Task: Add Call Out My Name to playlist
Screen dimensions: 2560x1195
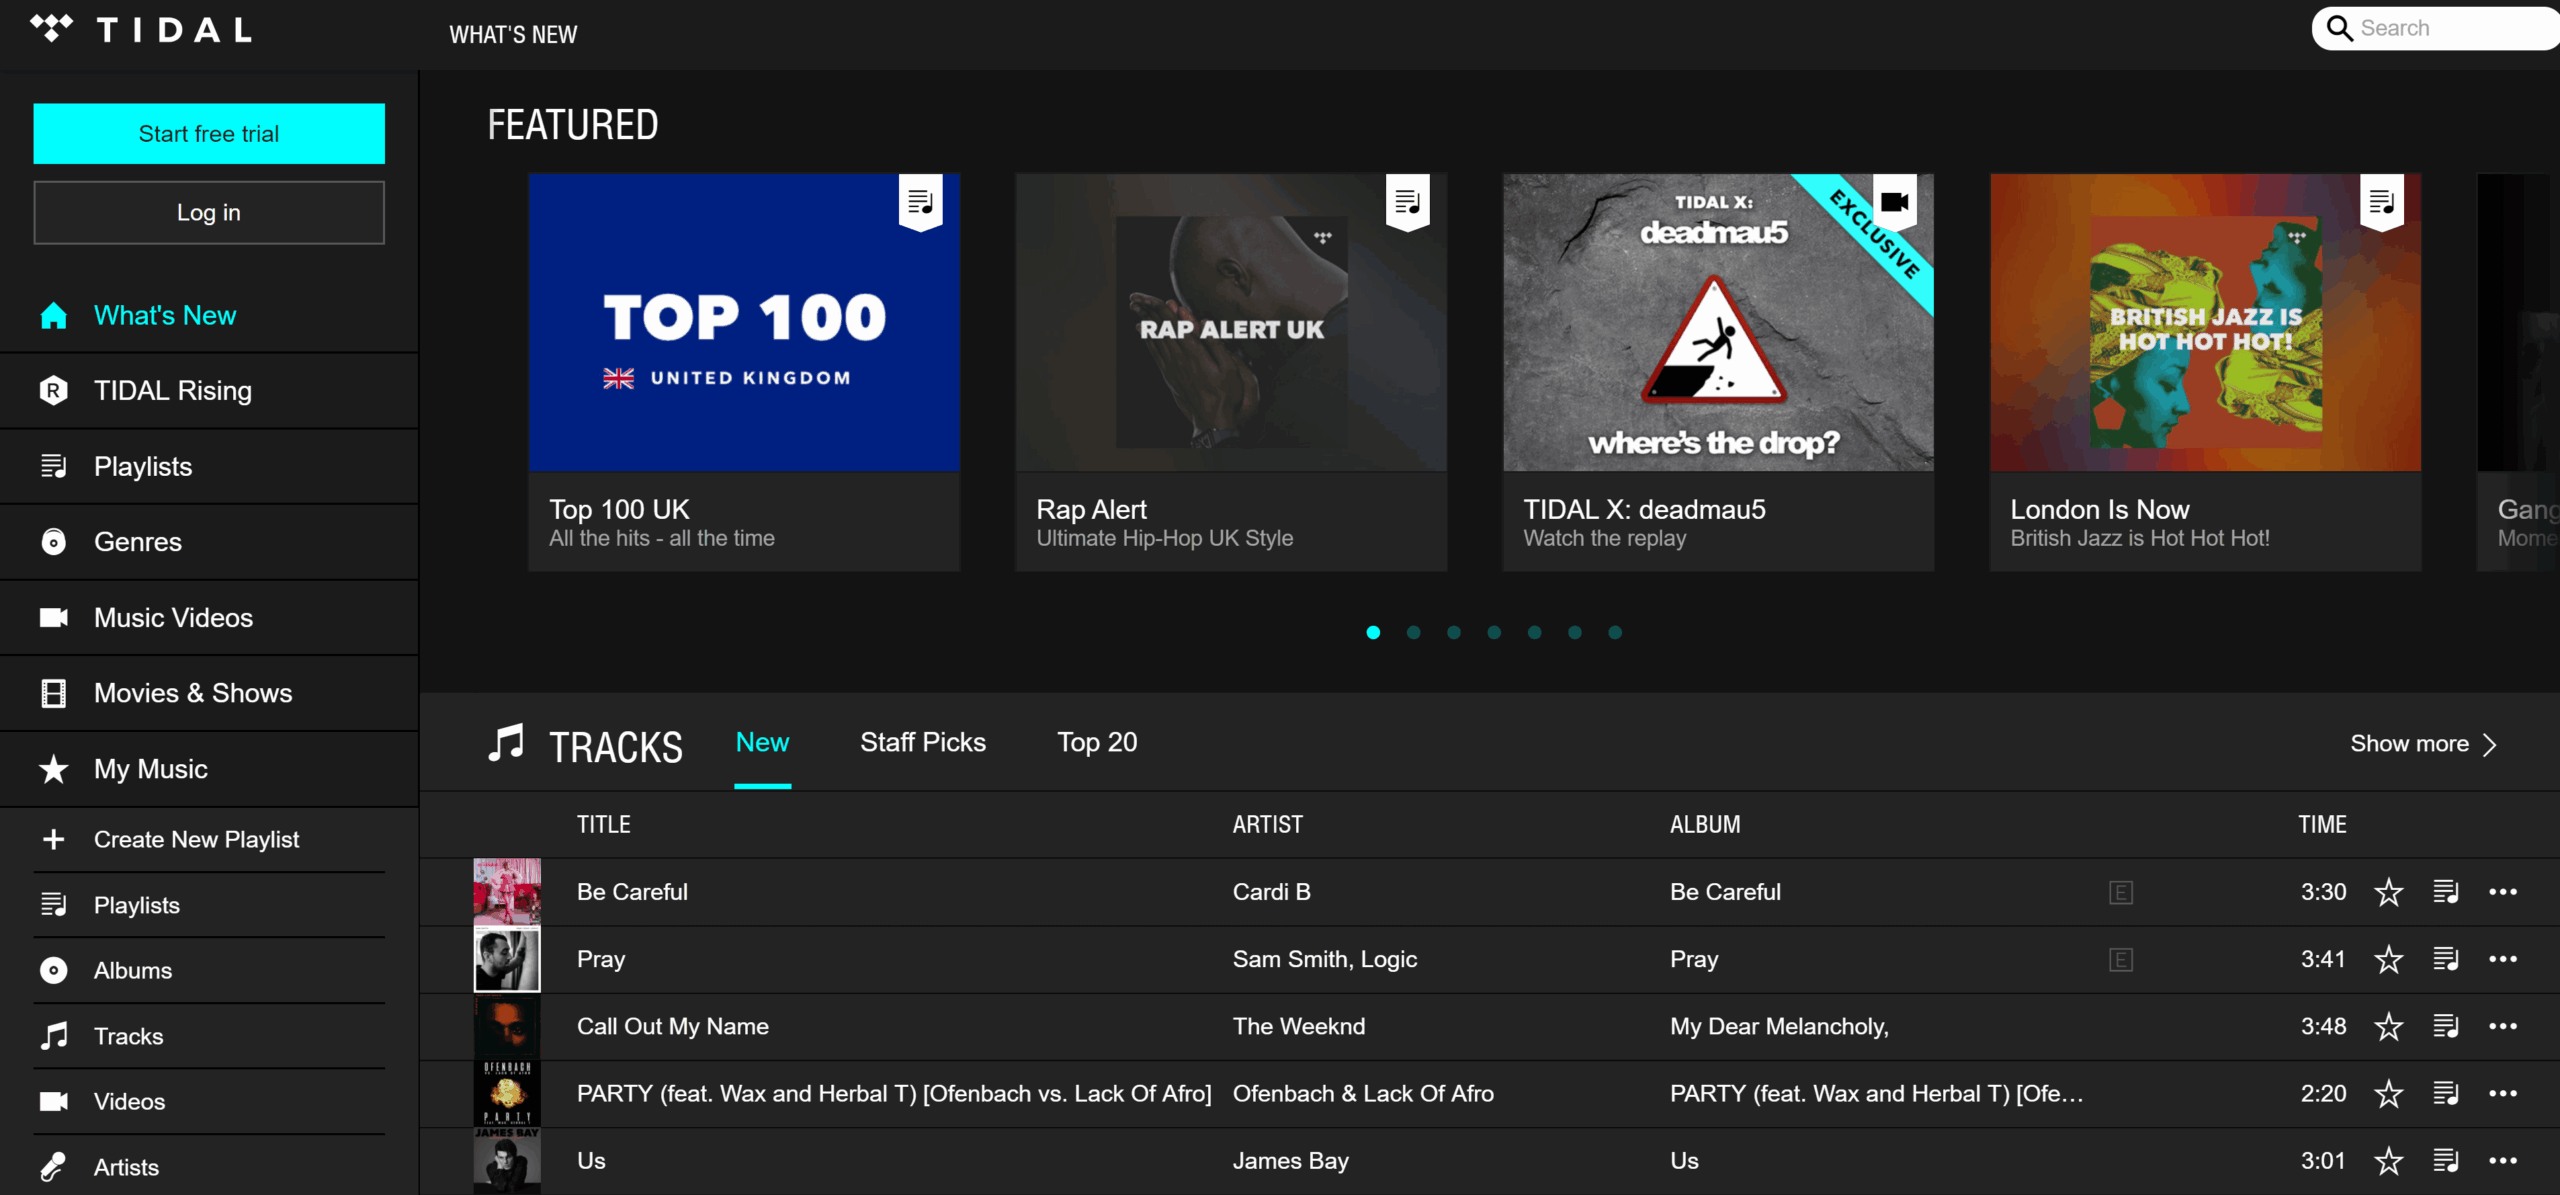Action: (x=2446, y=1026)
